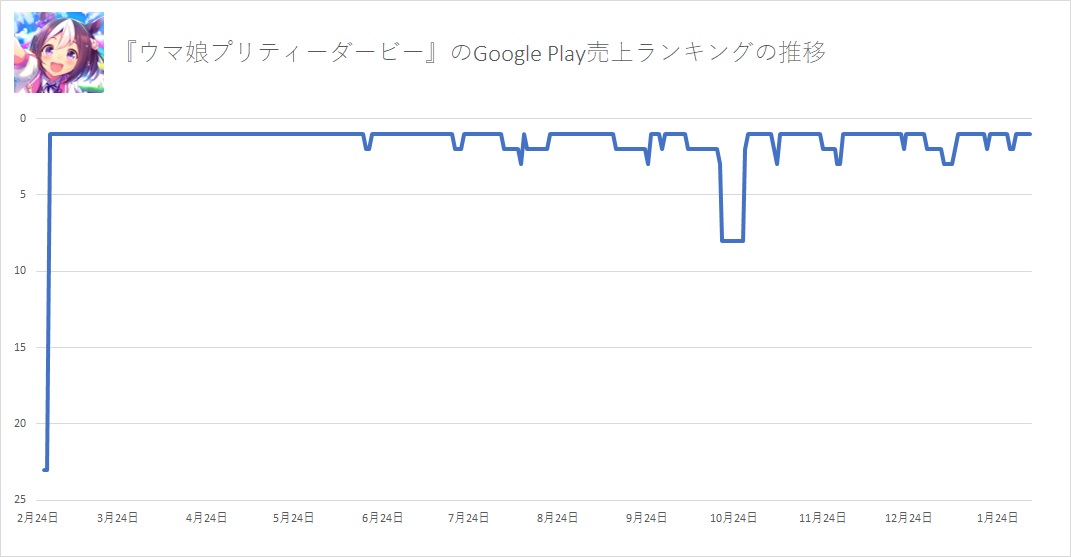Click the 8月24日 date label
The height and width of the screenshot is (557, 1071).
click(x=557, y=517)
